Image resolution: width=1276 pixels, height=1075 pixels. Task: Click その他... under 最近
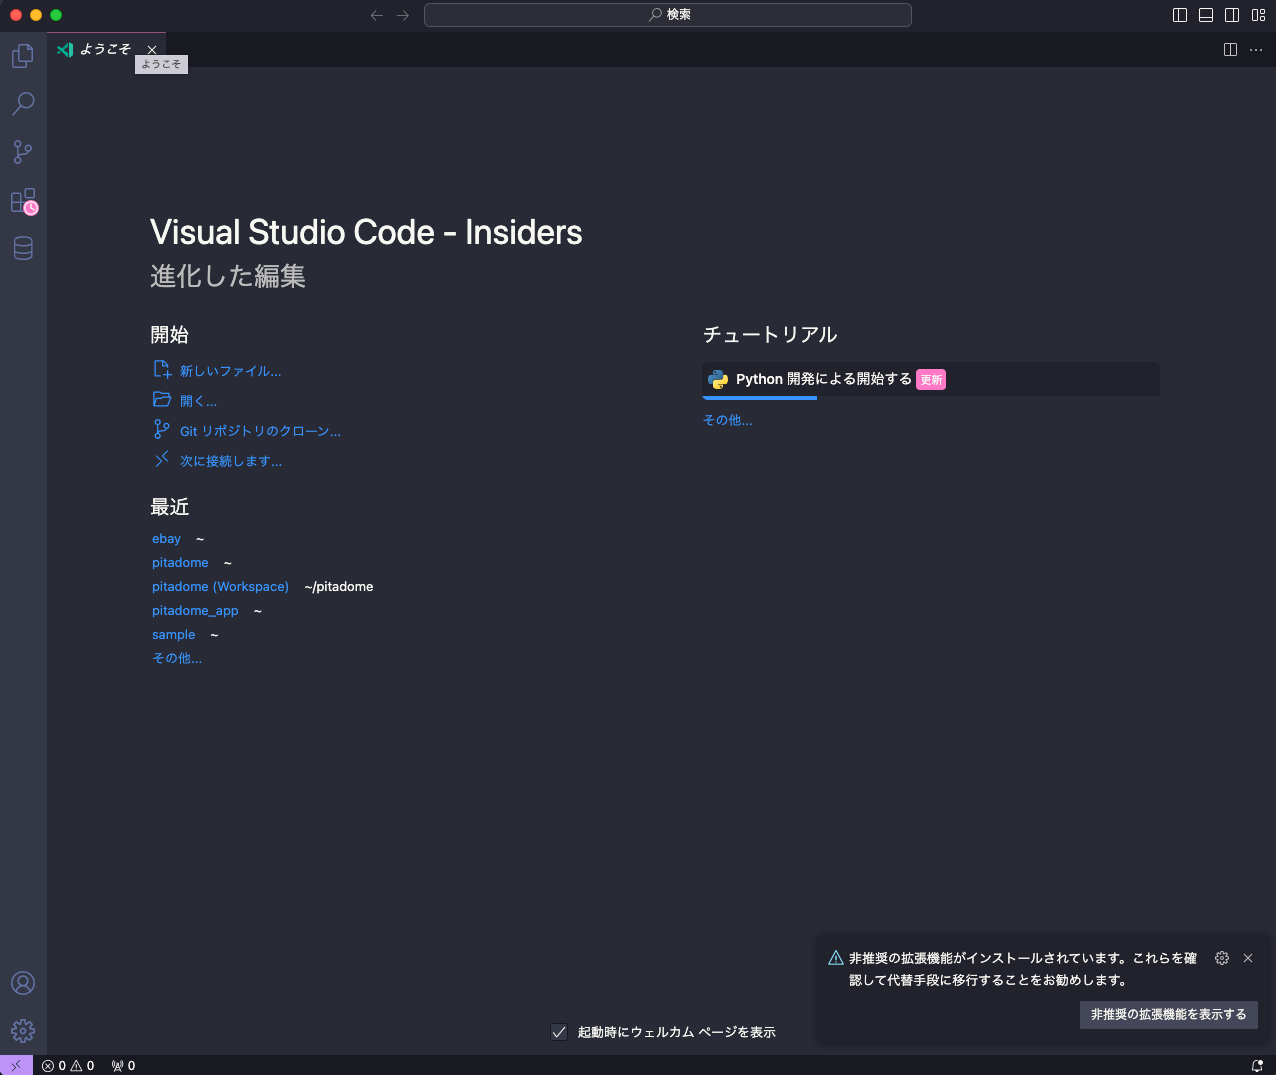(177, 658)
